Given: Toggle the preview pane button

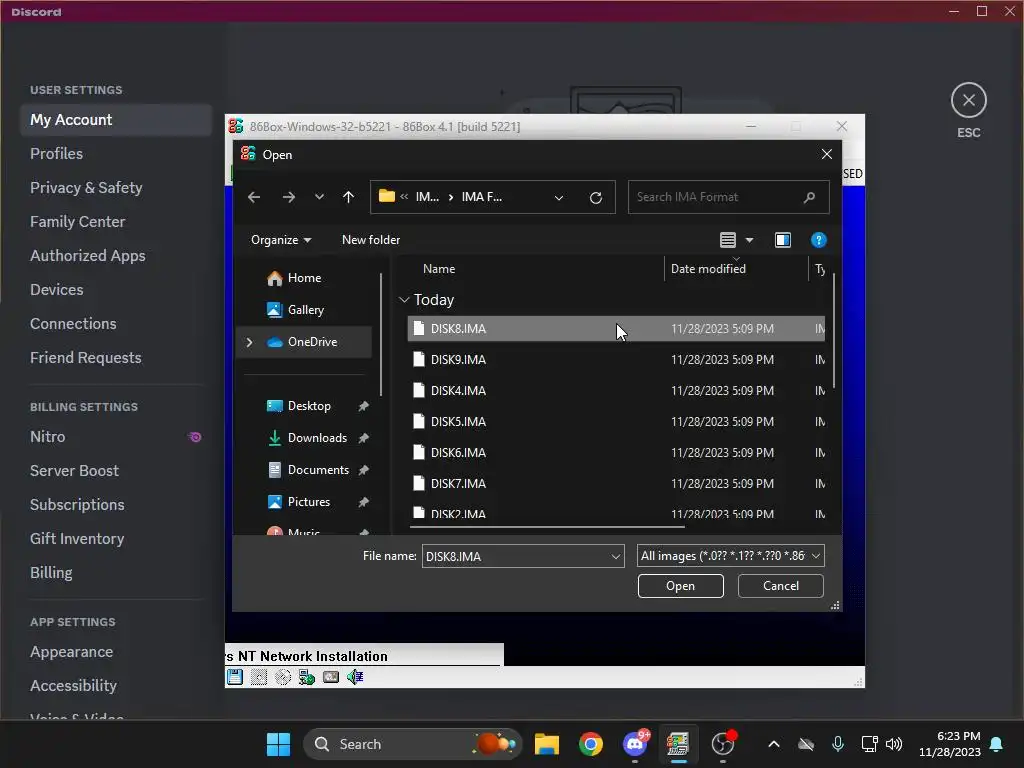Looking at the screenshot, I should tap(782, 240).
